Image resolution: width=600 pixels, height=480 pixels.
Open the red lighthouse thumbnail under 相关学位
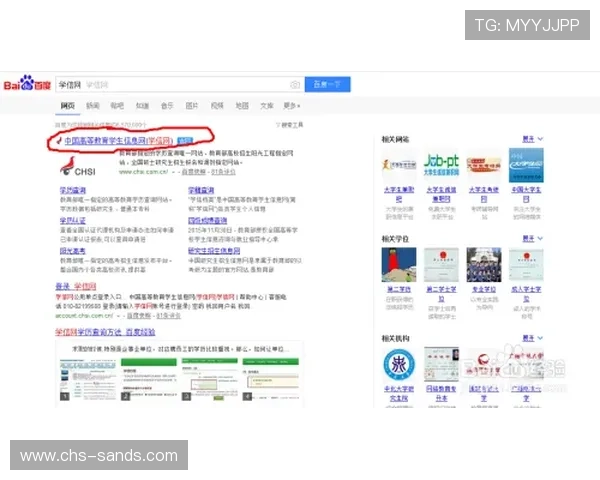click(399, 264)
